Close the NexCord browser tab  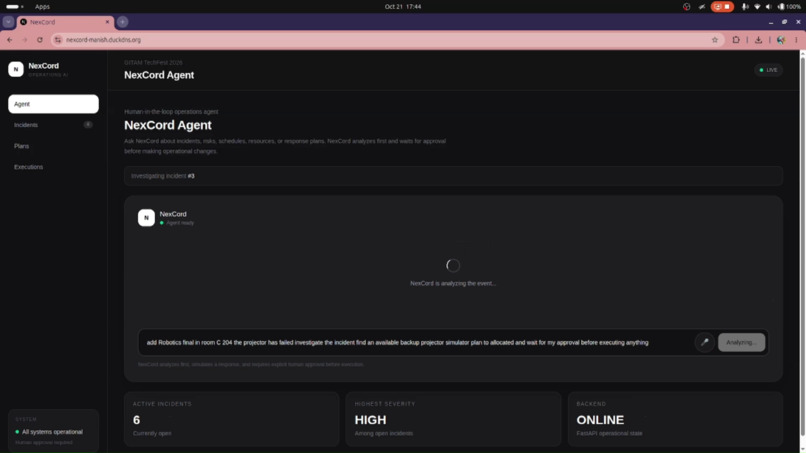pyautogui.click(x=107, y=22)
